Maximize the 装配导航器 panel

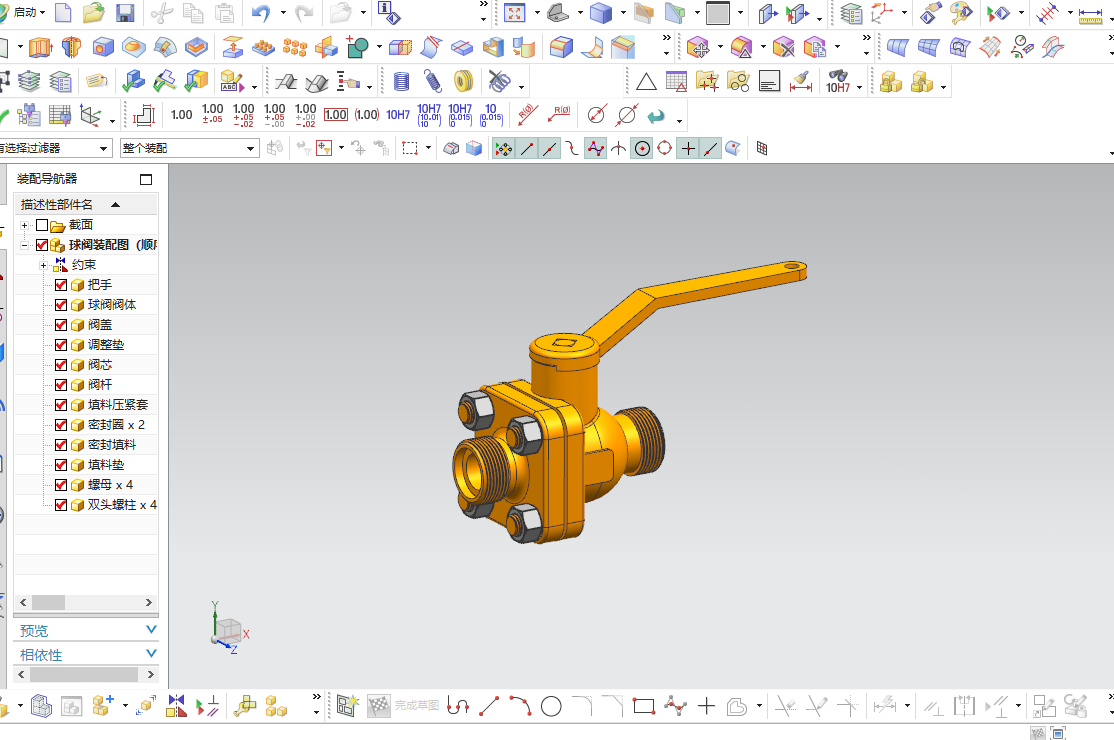(x=146, y=180)
